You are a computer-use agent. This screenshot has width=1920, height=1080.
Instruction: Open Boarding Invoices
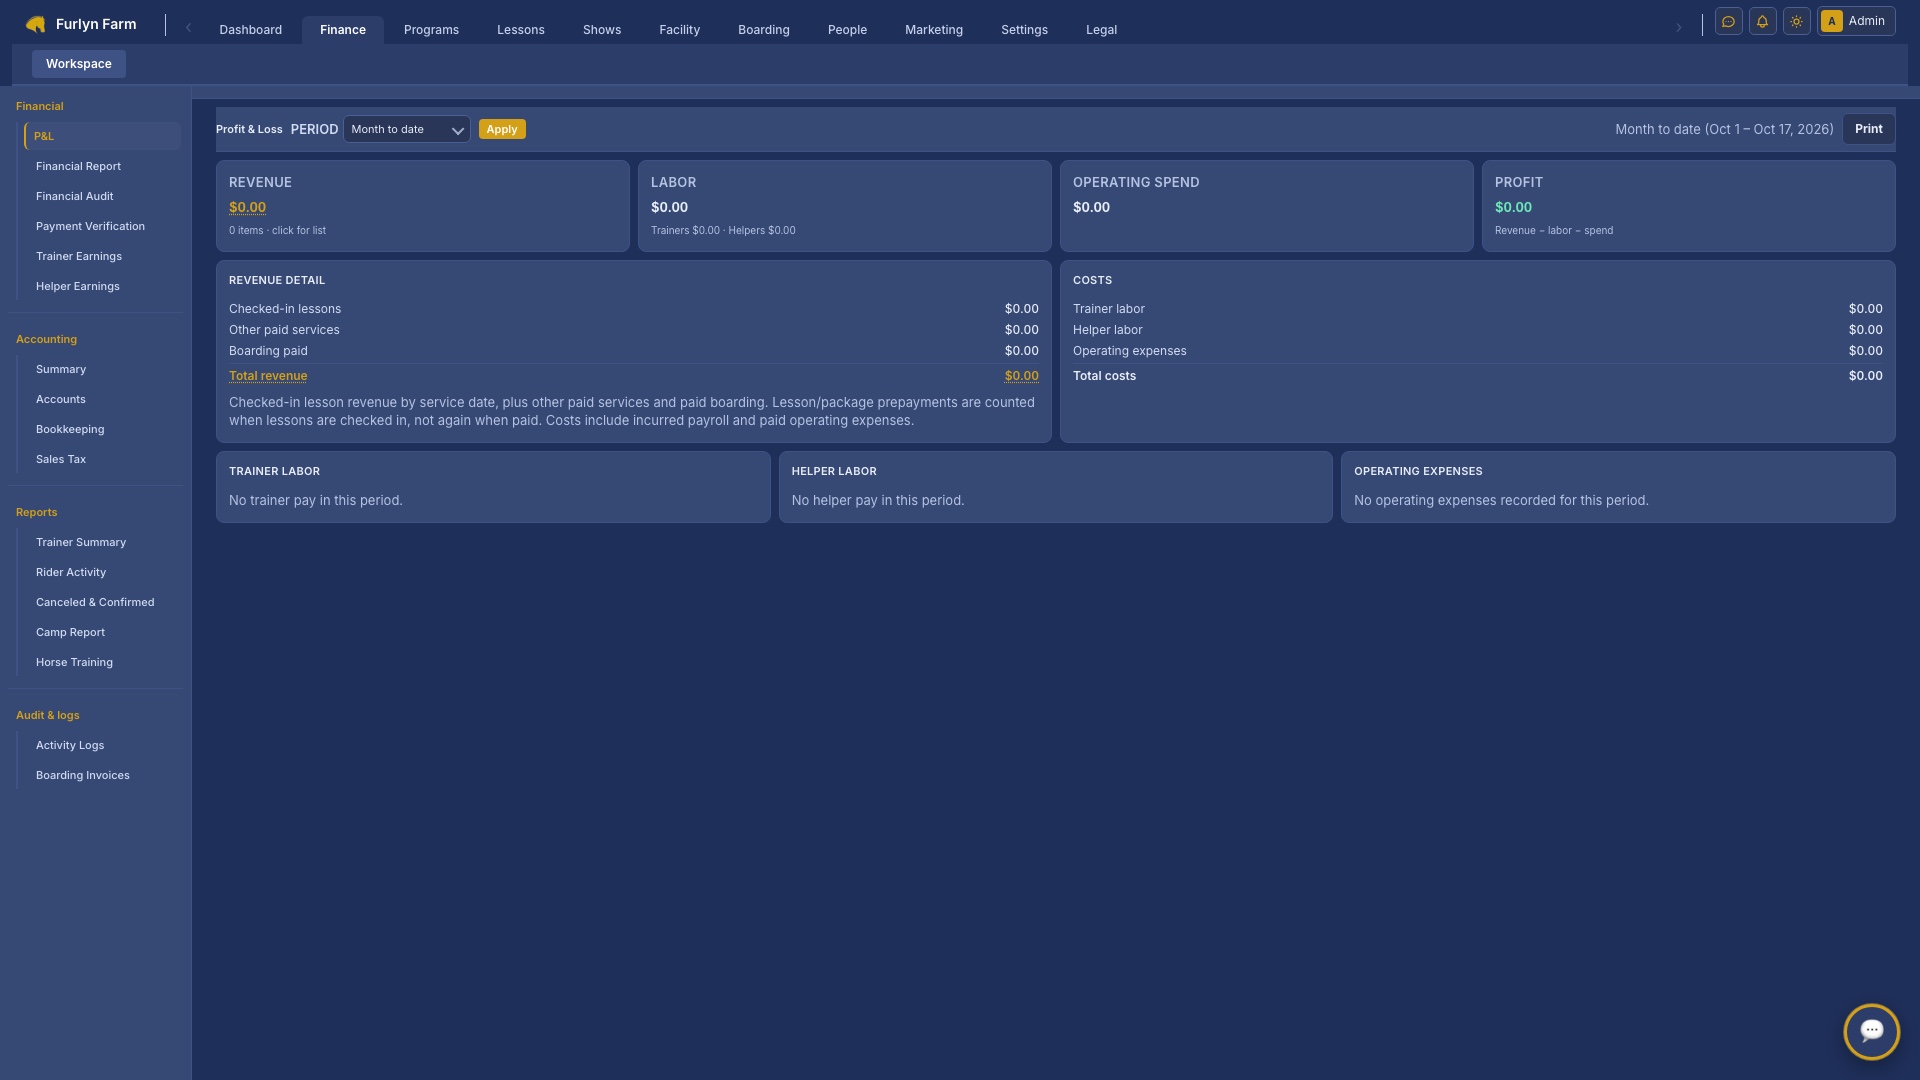click(100, 775)
